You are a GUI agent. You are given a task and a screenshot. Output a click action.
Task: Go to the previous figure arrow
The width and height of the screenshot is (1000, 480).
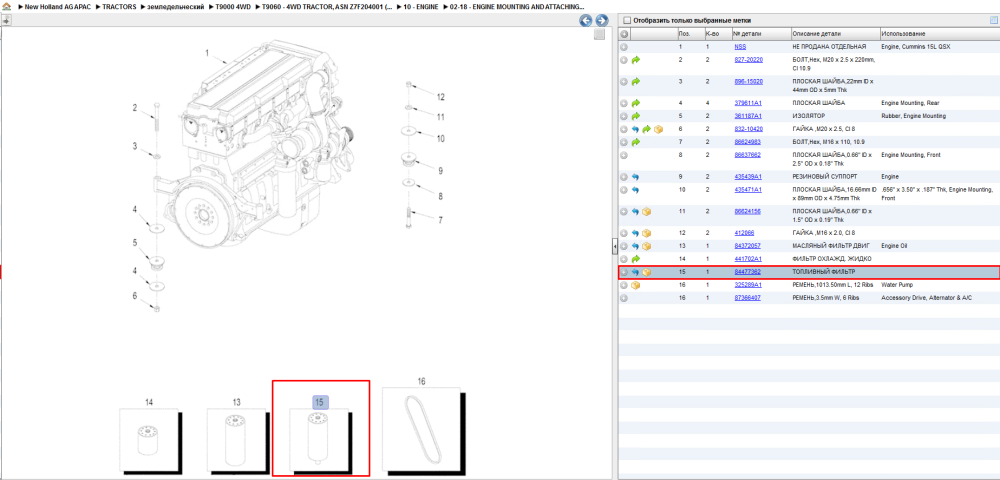point(585,20)
